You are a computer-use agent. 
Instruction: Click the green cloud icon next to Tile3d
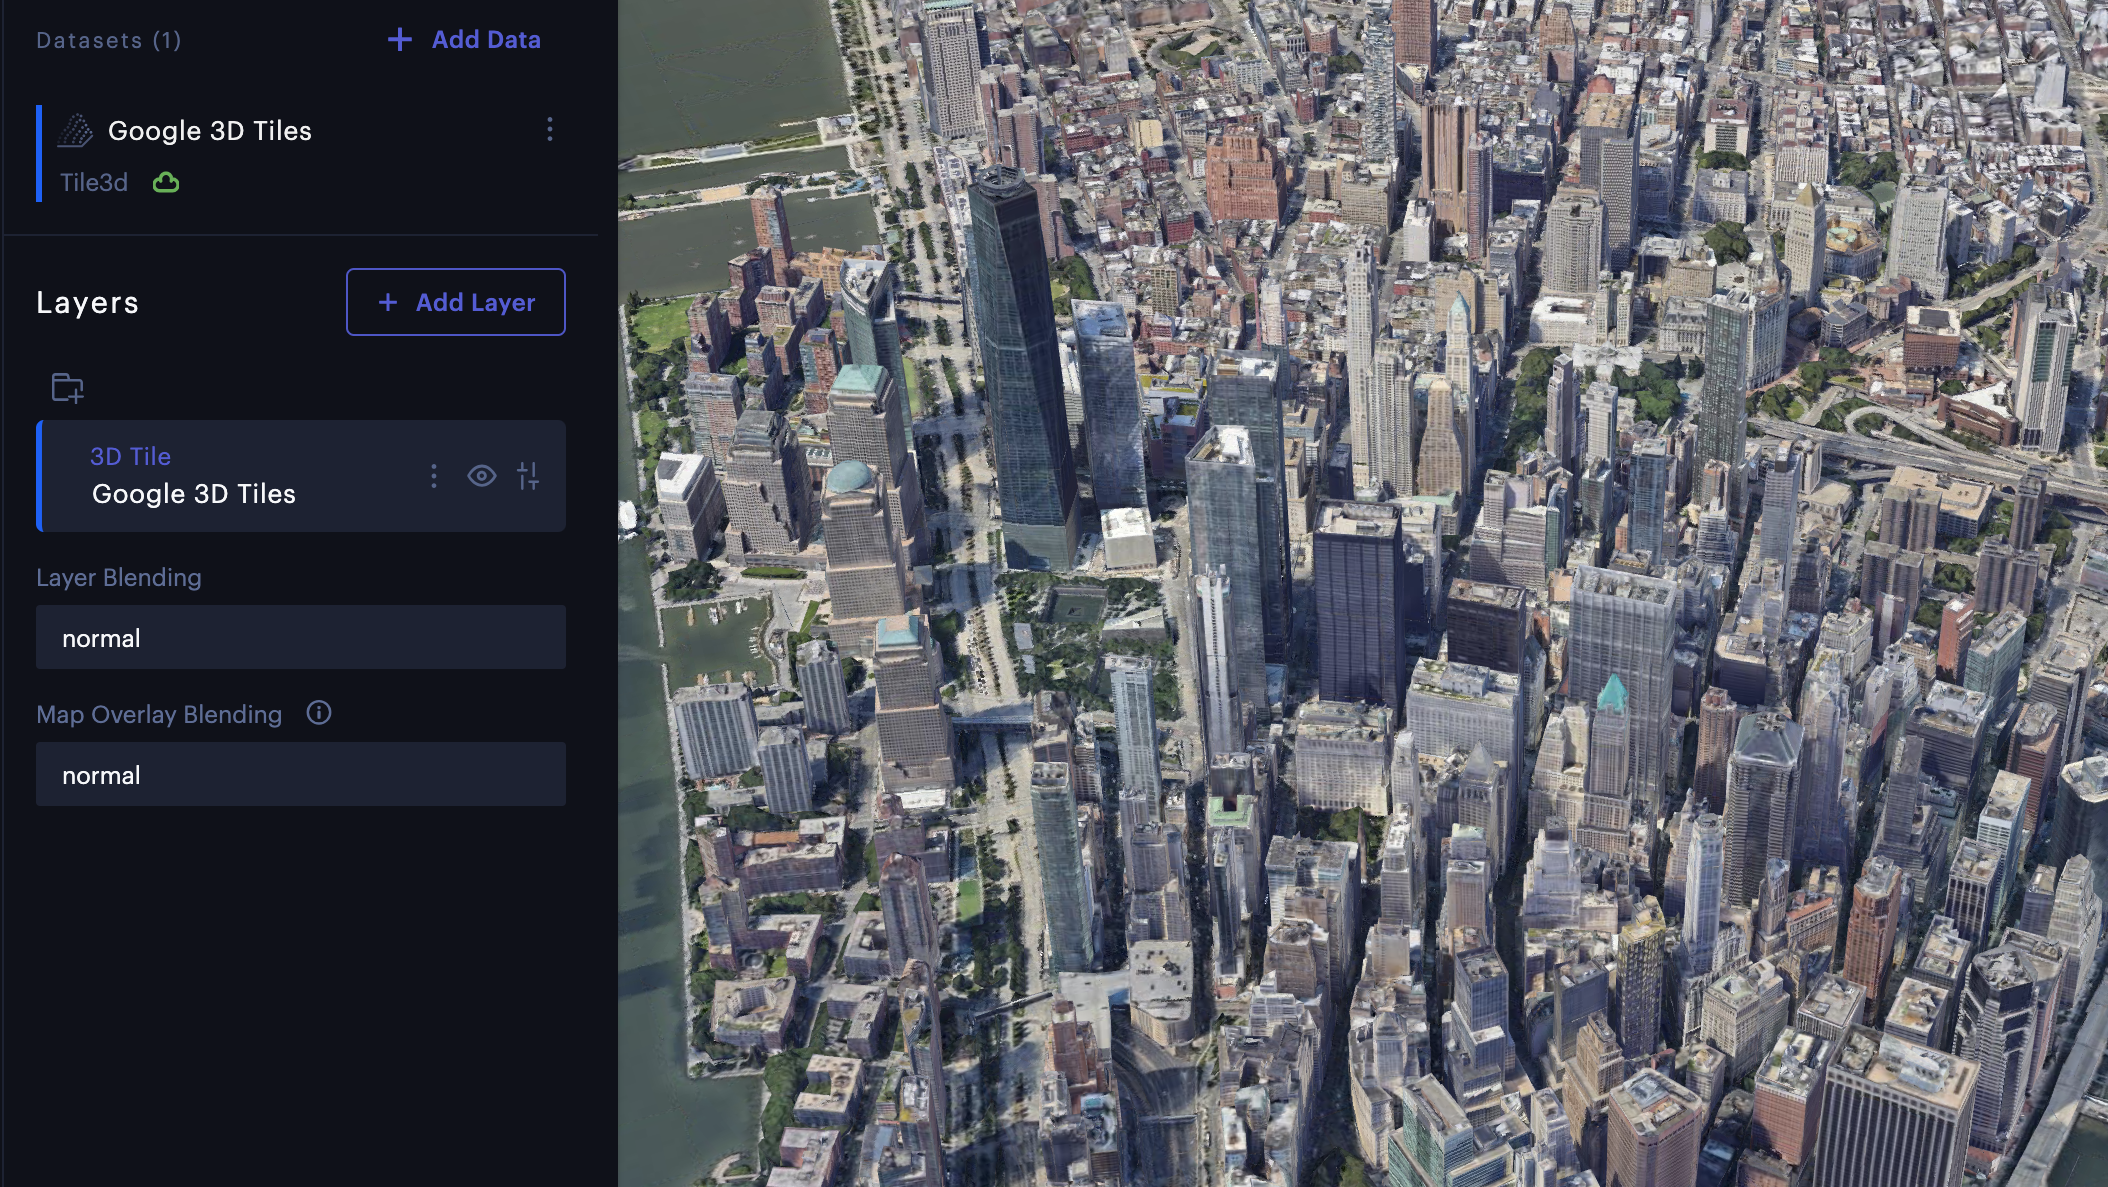(x=166, y=182)
